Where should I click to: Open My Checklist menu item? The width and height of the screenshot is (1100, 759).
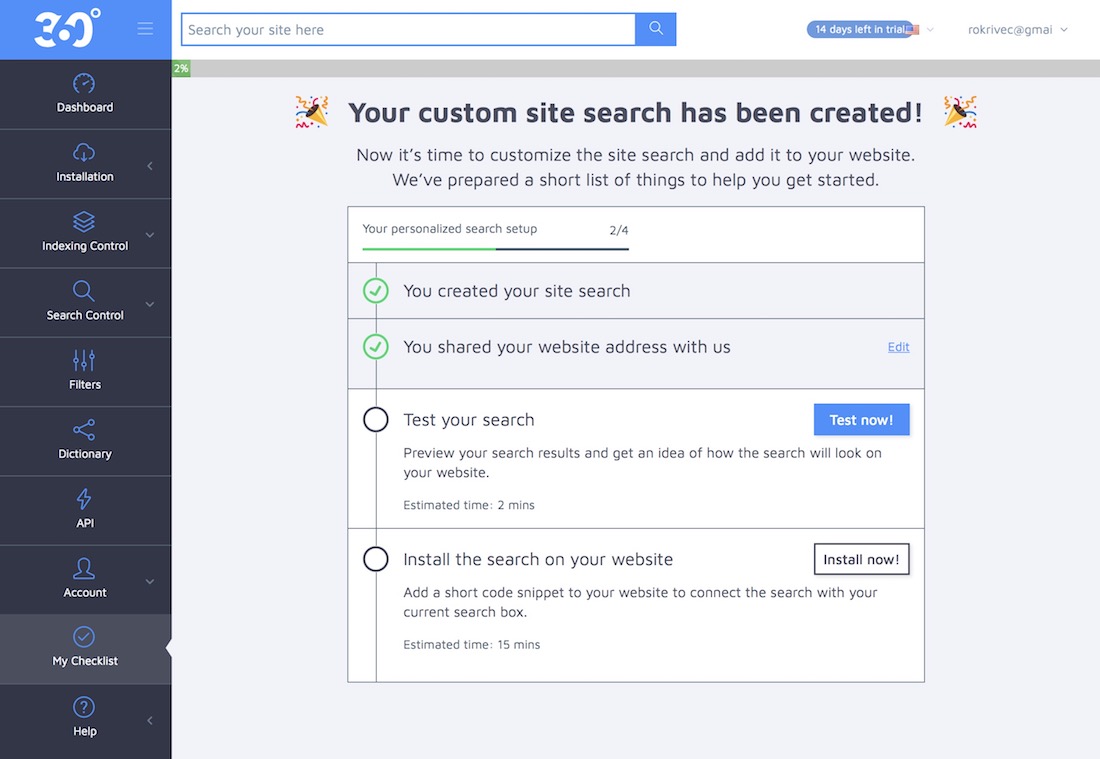pyautogui.click(x=85, y=648)
